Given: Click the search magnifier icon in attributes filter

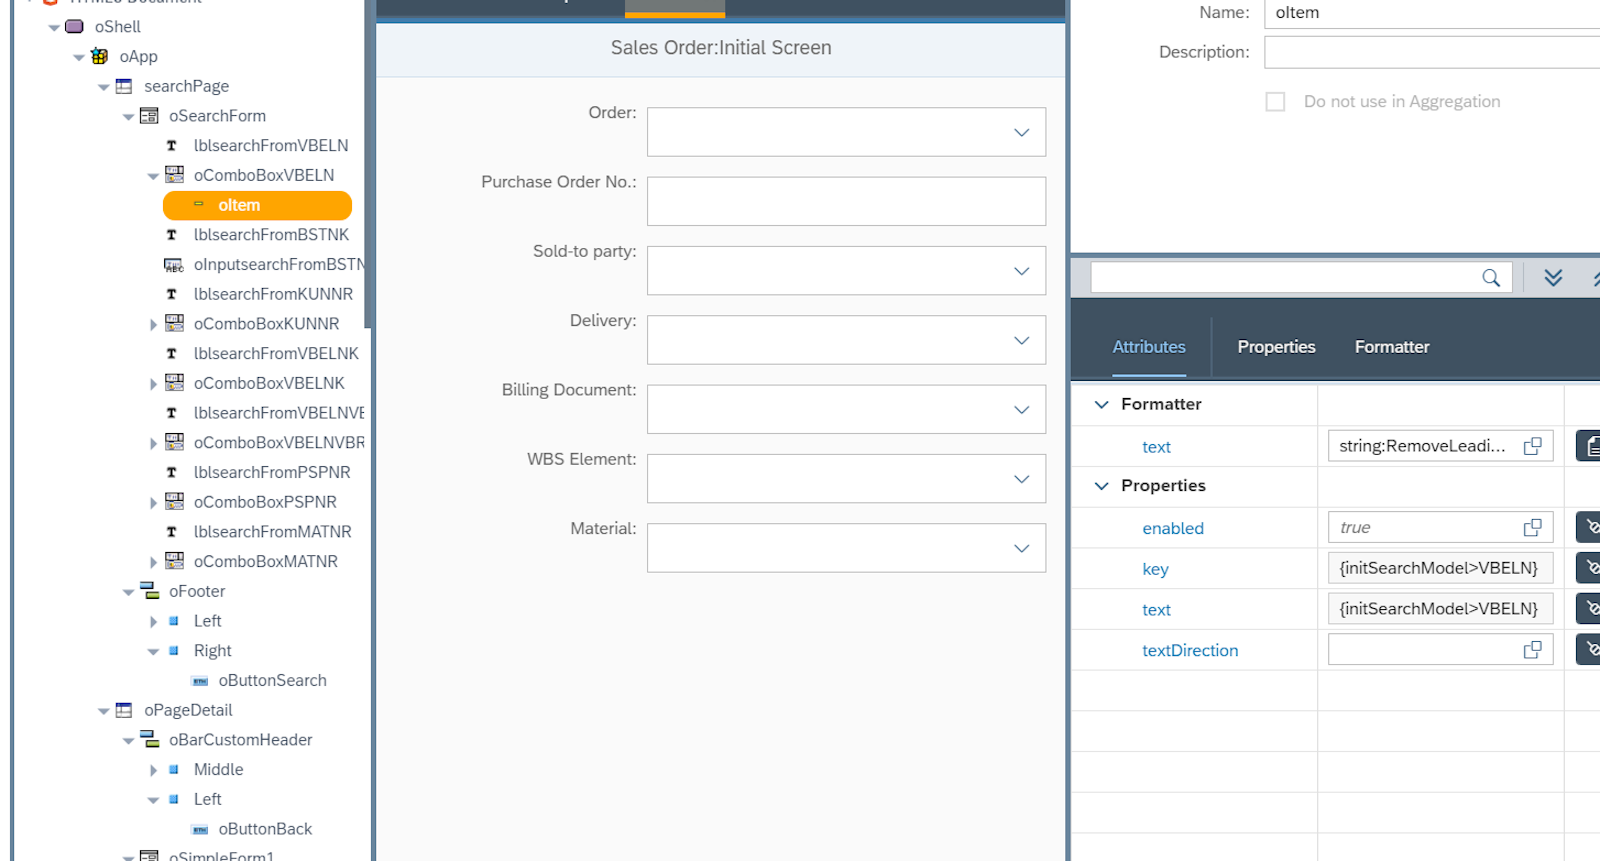Looking at the screenshot, I should (x=1491, y=278).
